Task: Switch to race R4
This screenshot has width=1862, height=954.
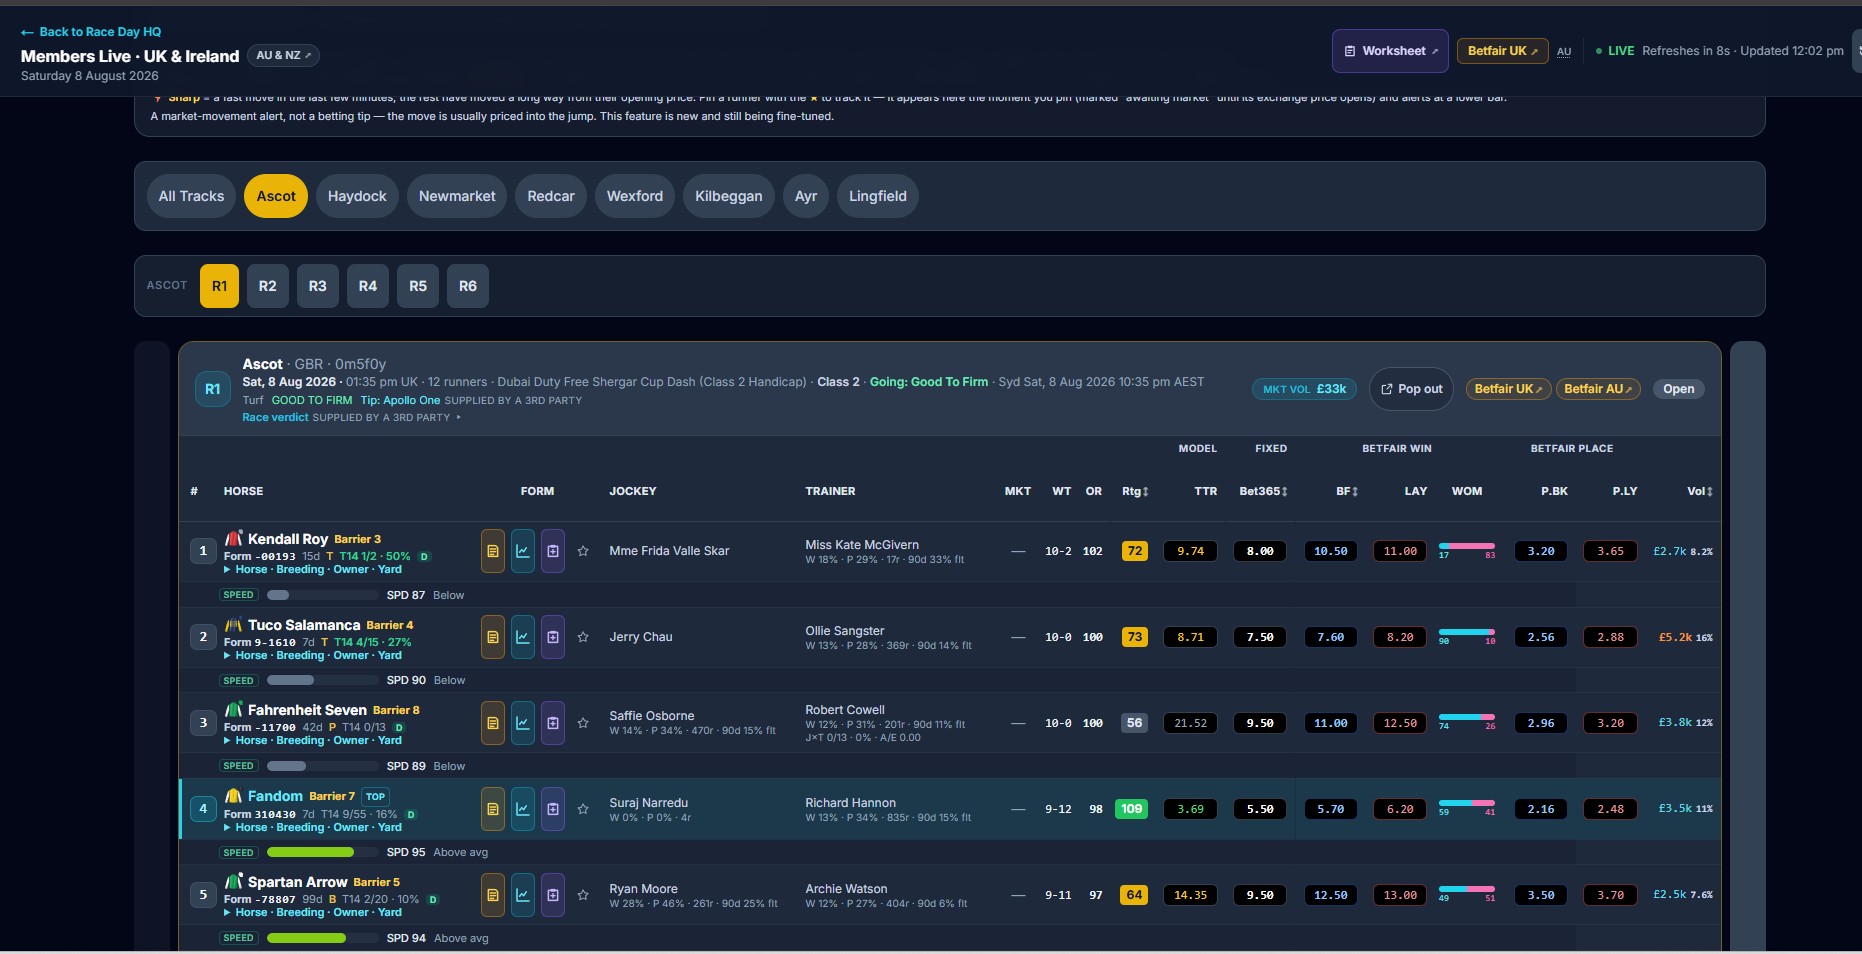Action: click(x=368, y=286)
